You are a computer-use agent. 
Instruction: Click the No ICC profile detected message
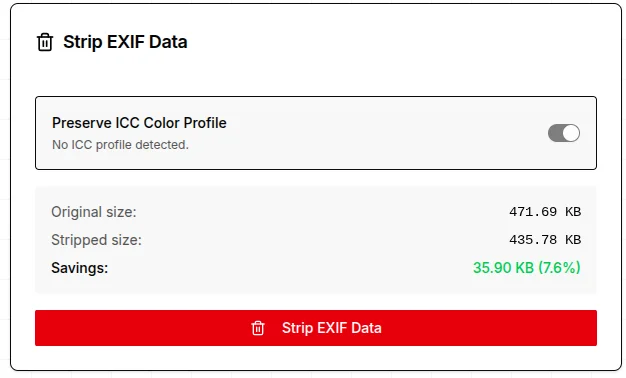[120, 145]
